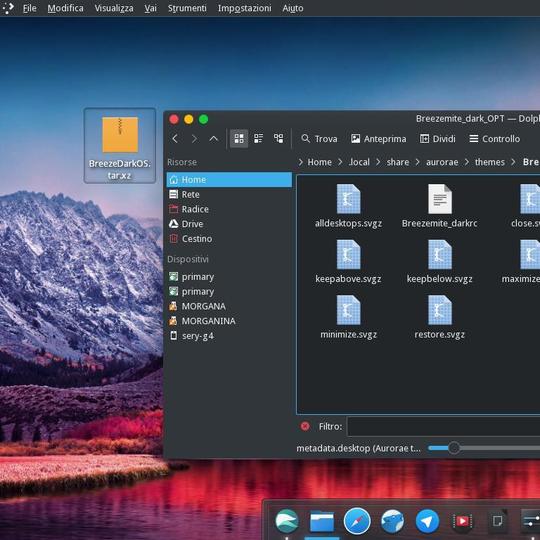
Task: Open the file manager in dock
Action: (322, 521)
